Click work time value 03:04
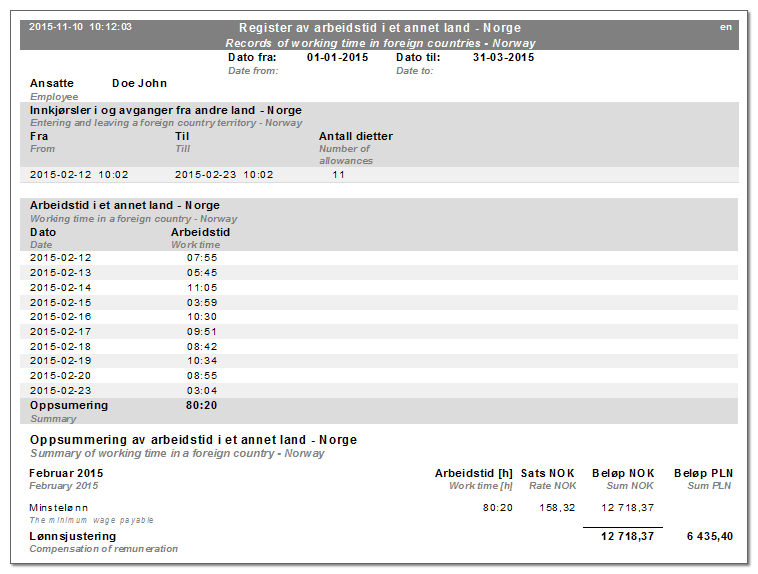The image size is (758, 574). pyautogui.click(x=202, y=391)
